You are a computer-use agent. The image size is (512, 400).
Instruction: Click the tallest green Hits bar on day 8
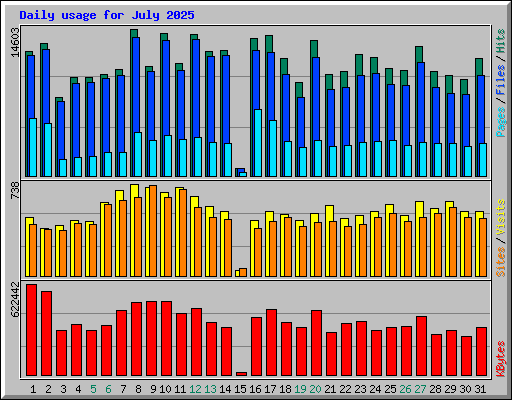coord(134,33)
